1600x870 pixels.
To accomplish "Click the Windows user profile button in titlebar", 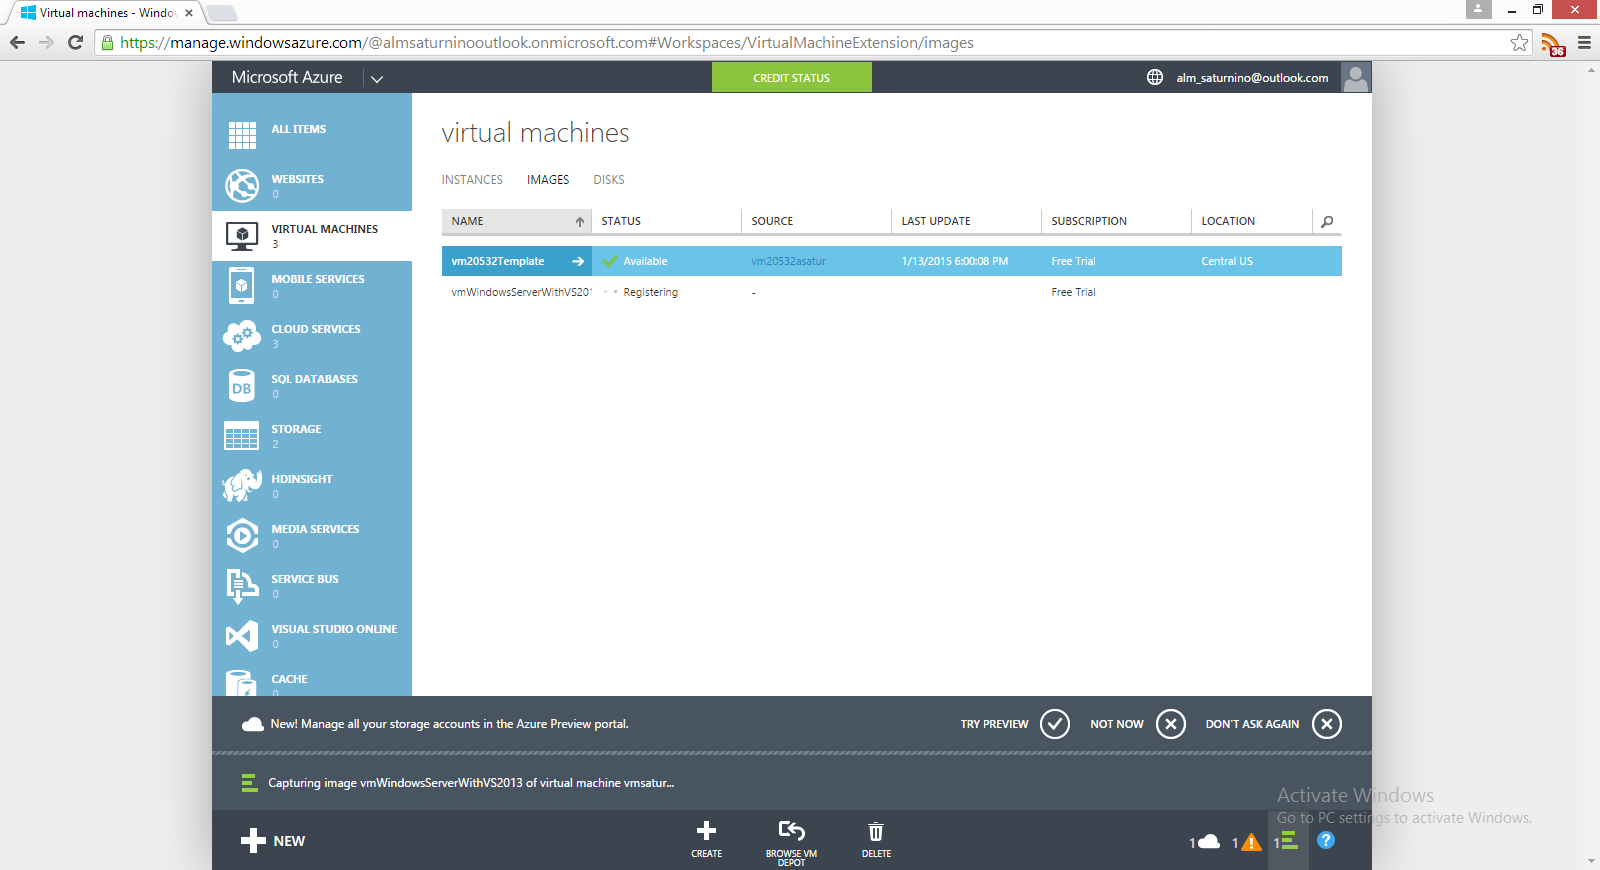I will 1478,9.
